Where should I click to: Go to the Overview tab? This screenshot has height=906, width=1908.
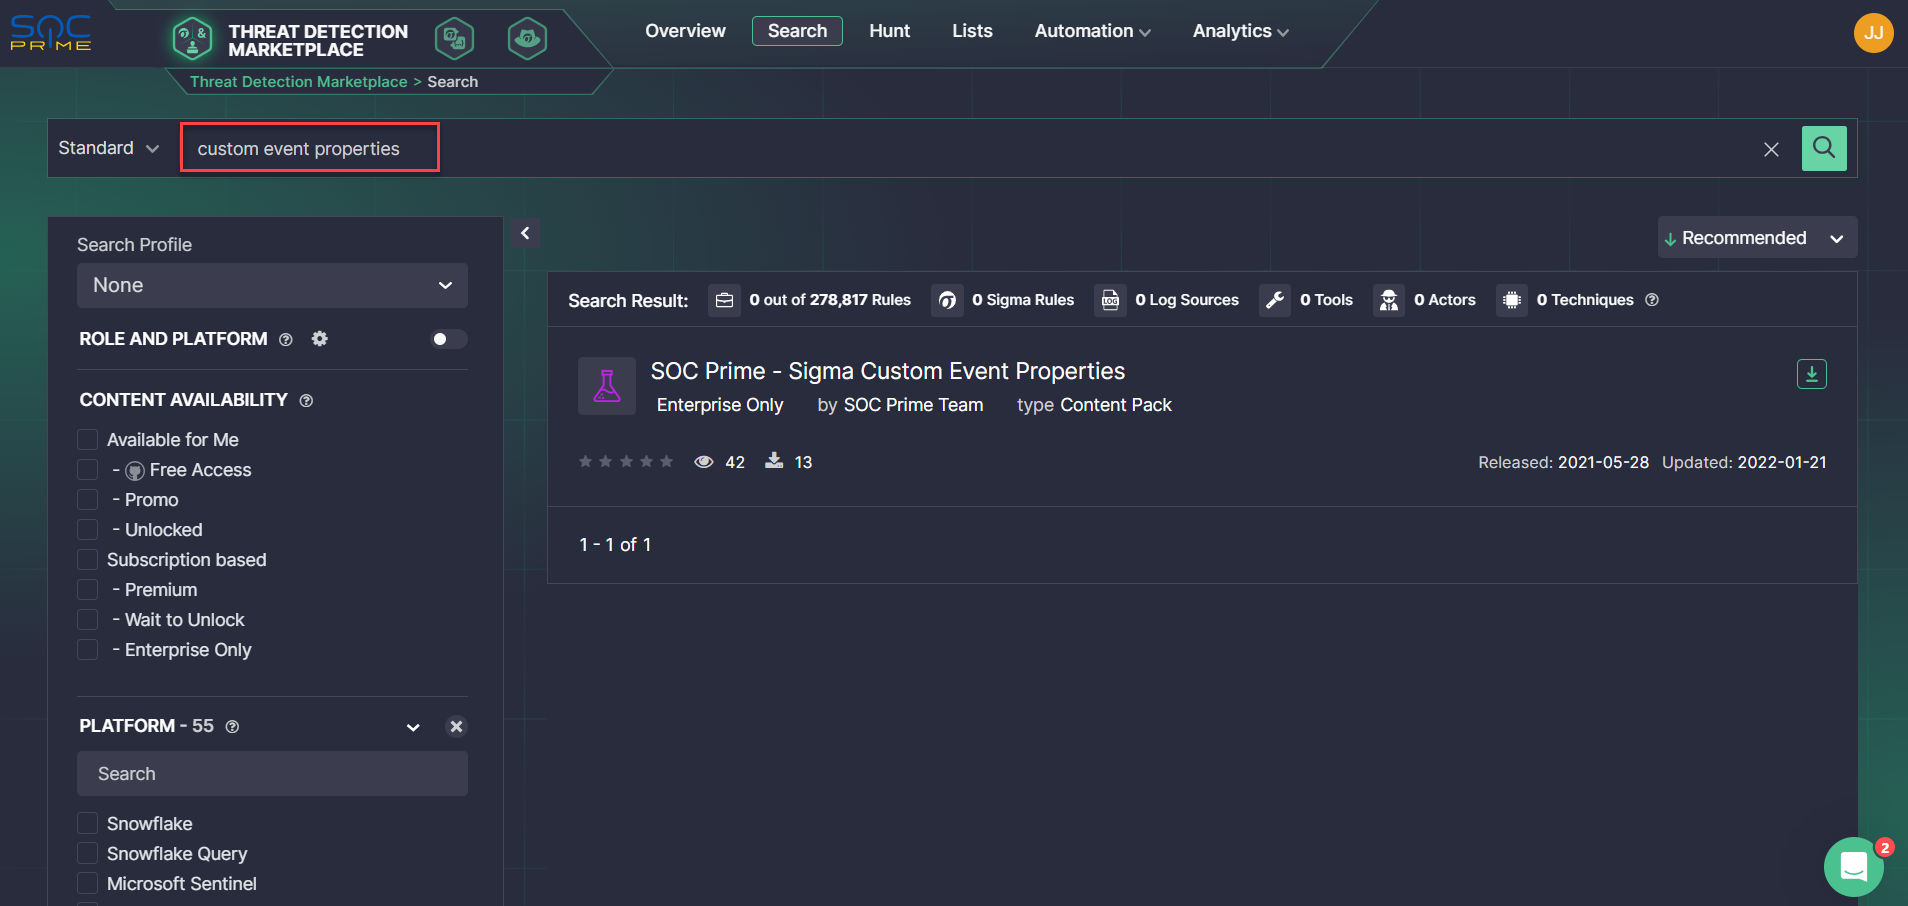[x=685, y=31]
